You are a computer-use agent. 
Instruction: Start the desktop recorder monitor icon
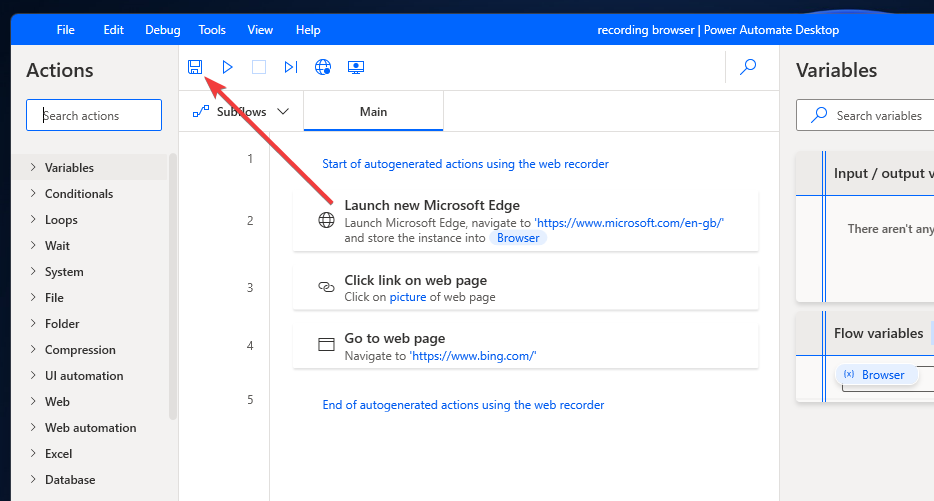[x=356, y=67]
